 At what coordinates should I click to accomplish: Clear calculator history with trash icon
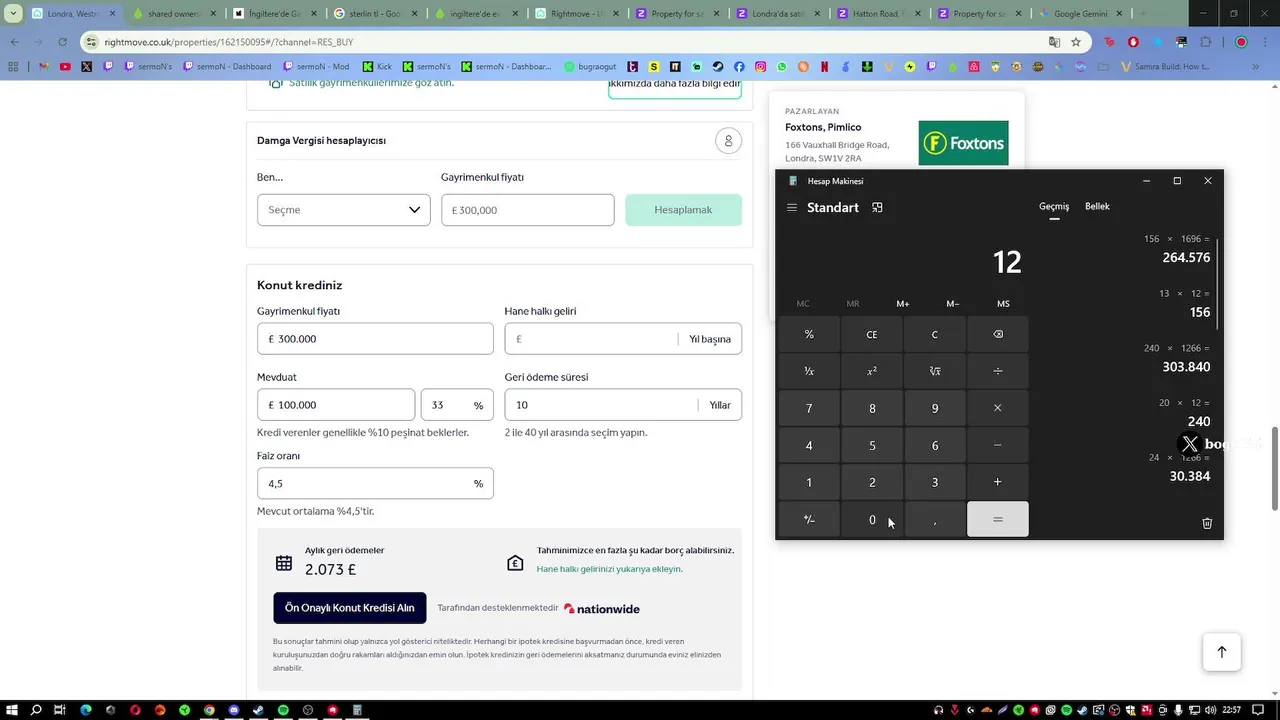(1207, 523)
